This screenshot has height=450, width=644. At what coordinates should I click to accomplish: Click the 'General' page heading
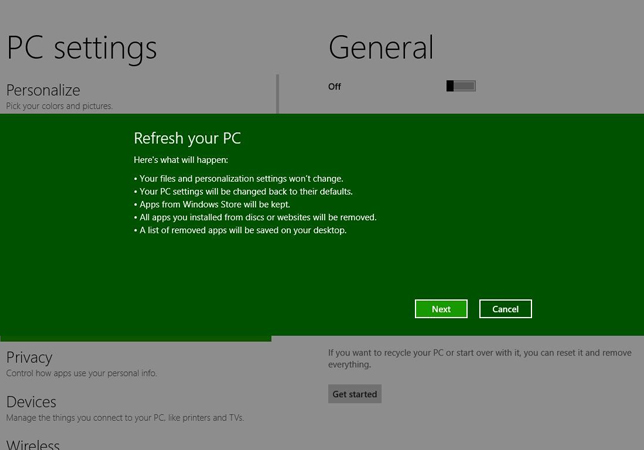pos(381,48)
